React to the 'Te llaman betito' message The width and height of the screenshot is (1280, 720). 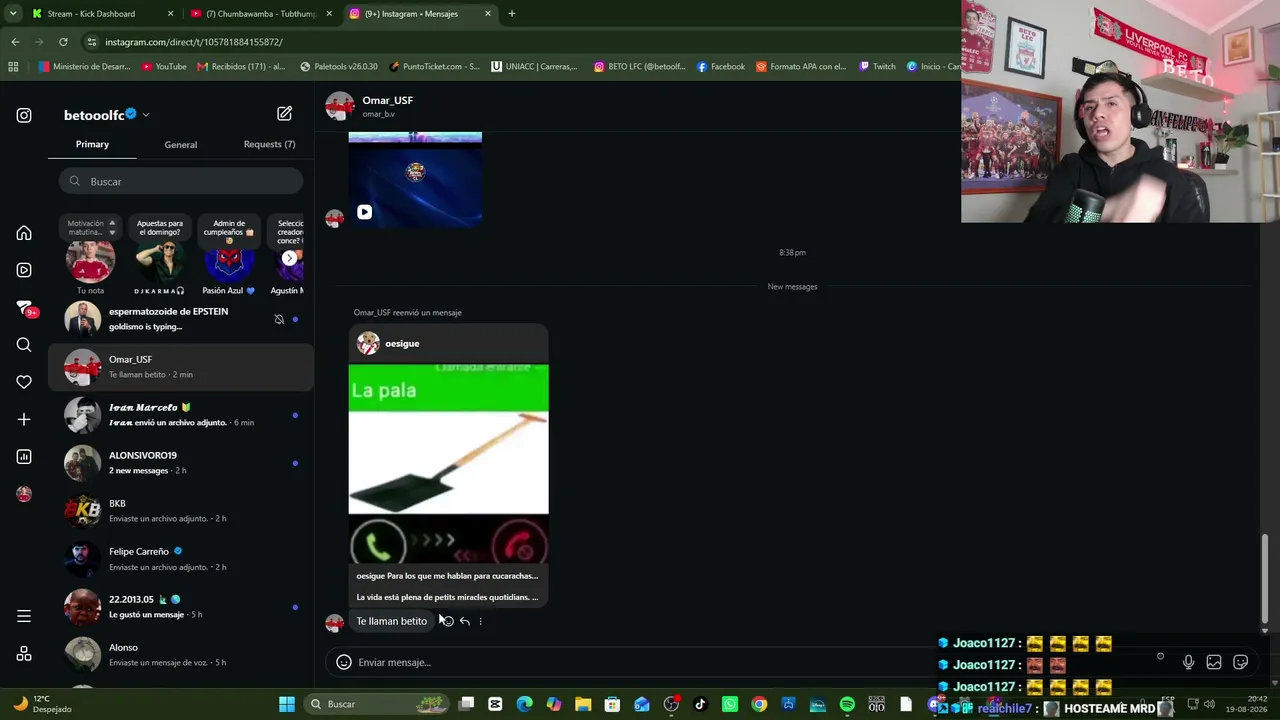[x=447, y=621]
